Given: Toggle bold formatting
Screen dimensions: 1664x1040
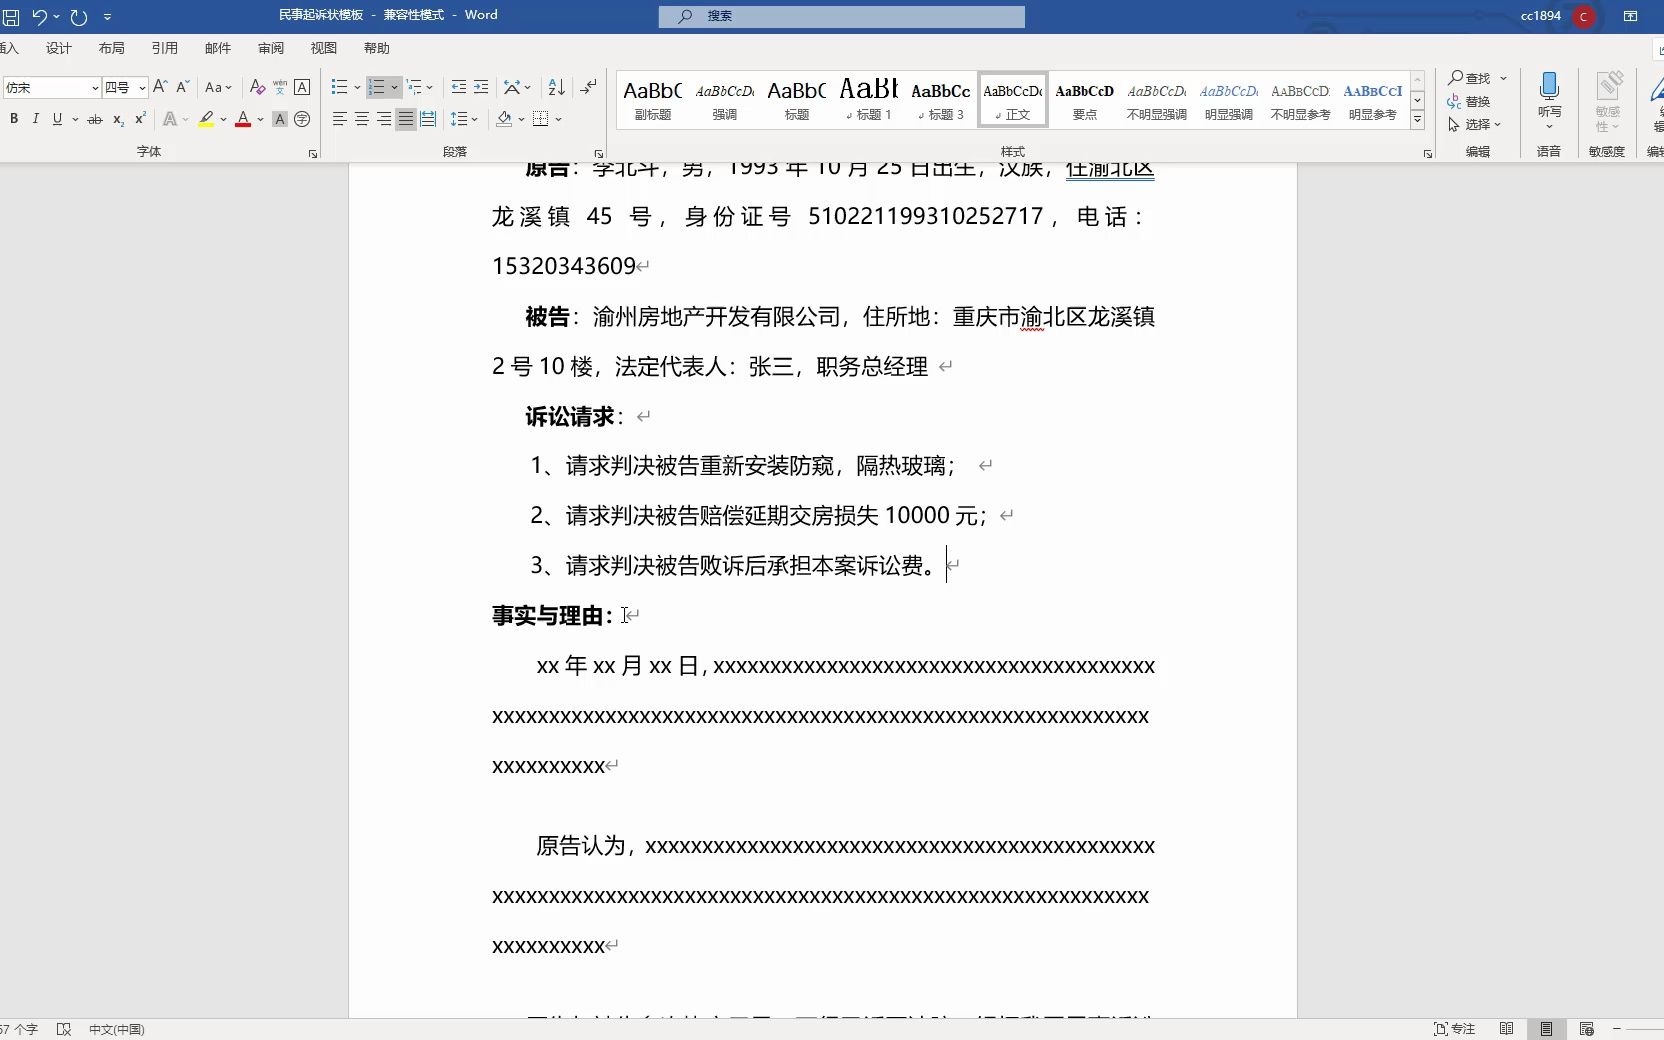Looking at the screenshot, I should pyautogui.click(x=14, y=119).
